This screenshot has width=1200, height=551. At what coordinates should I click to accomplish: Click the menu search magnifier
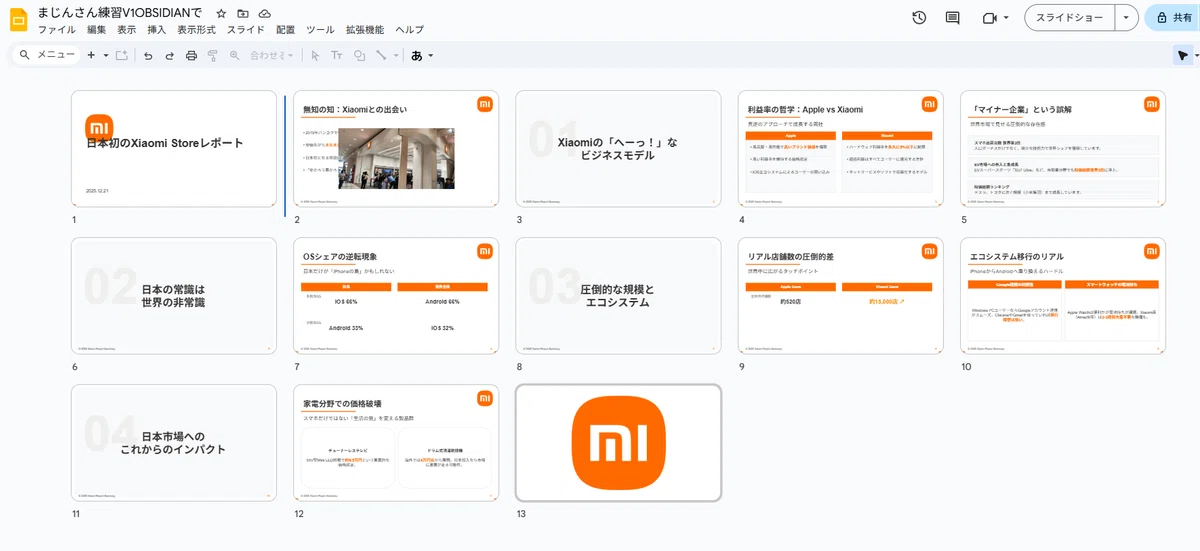coord(25,55)
